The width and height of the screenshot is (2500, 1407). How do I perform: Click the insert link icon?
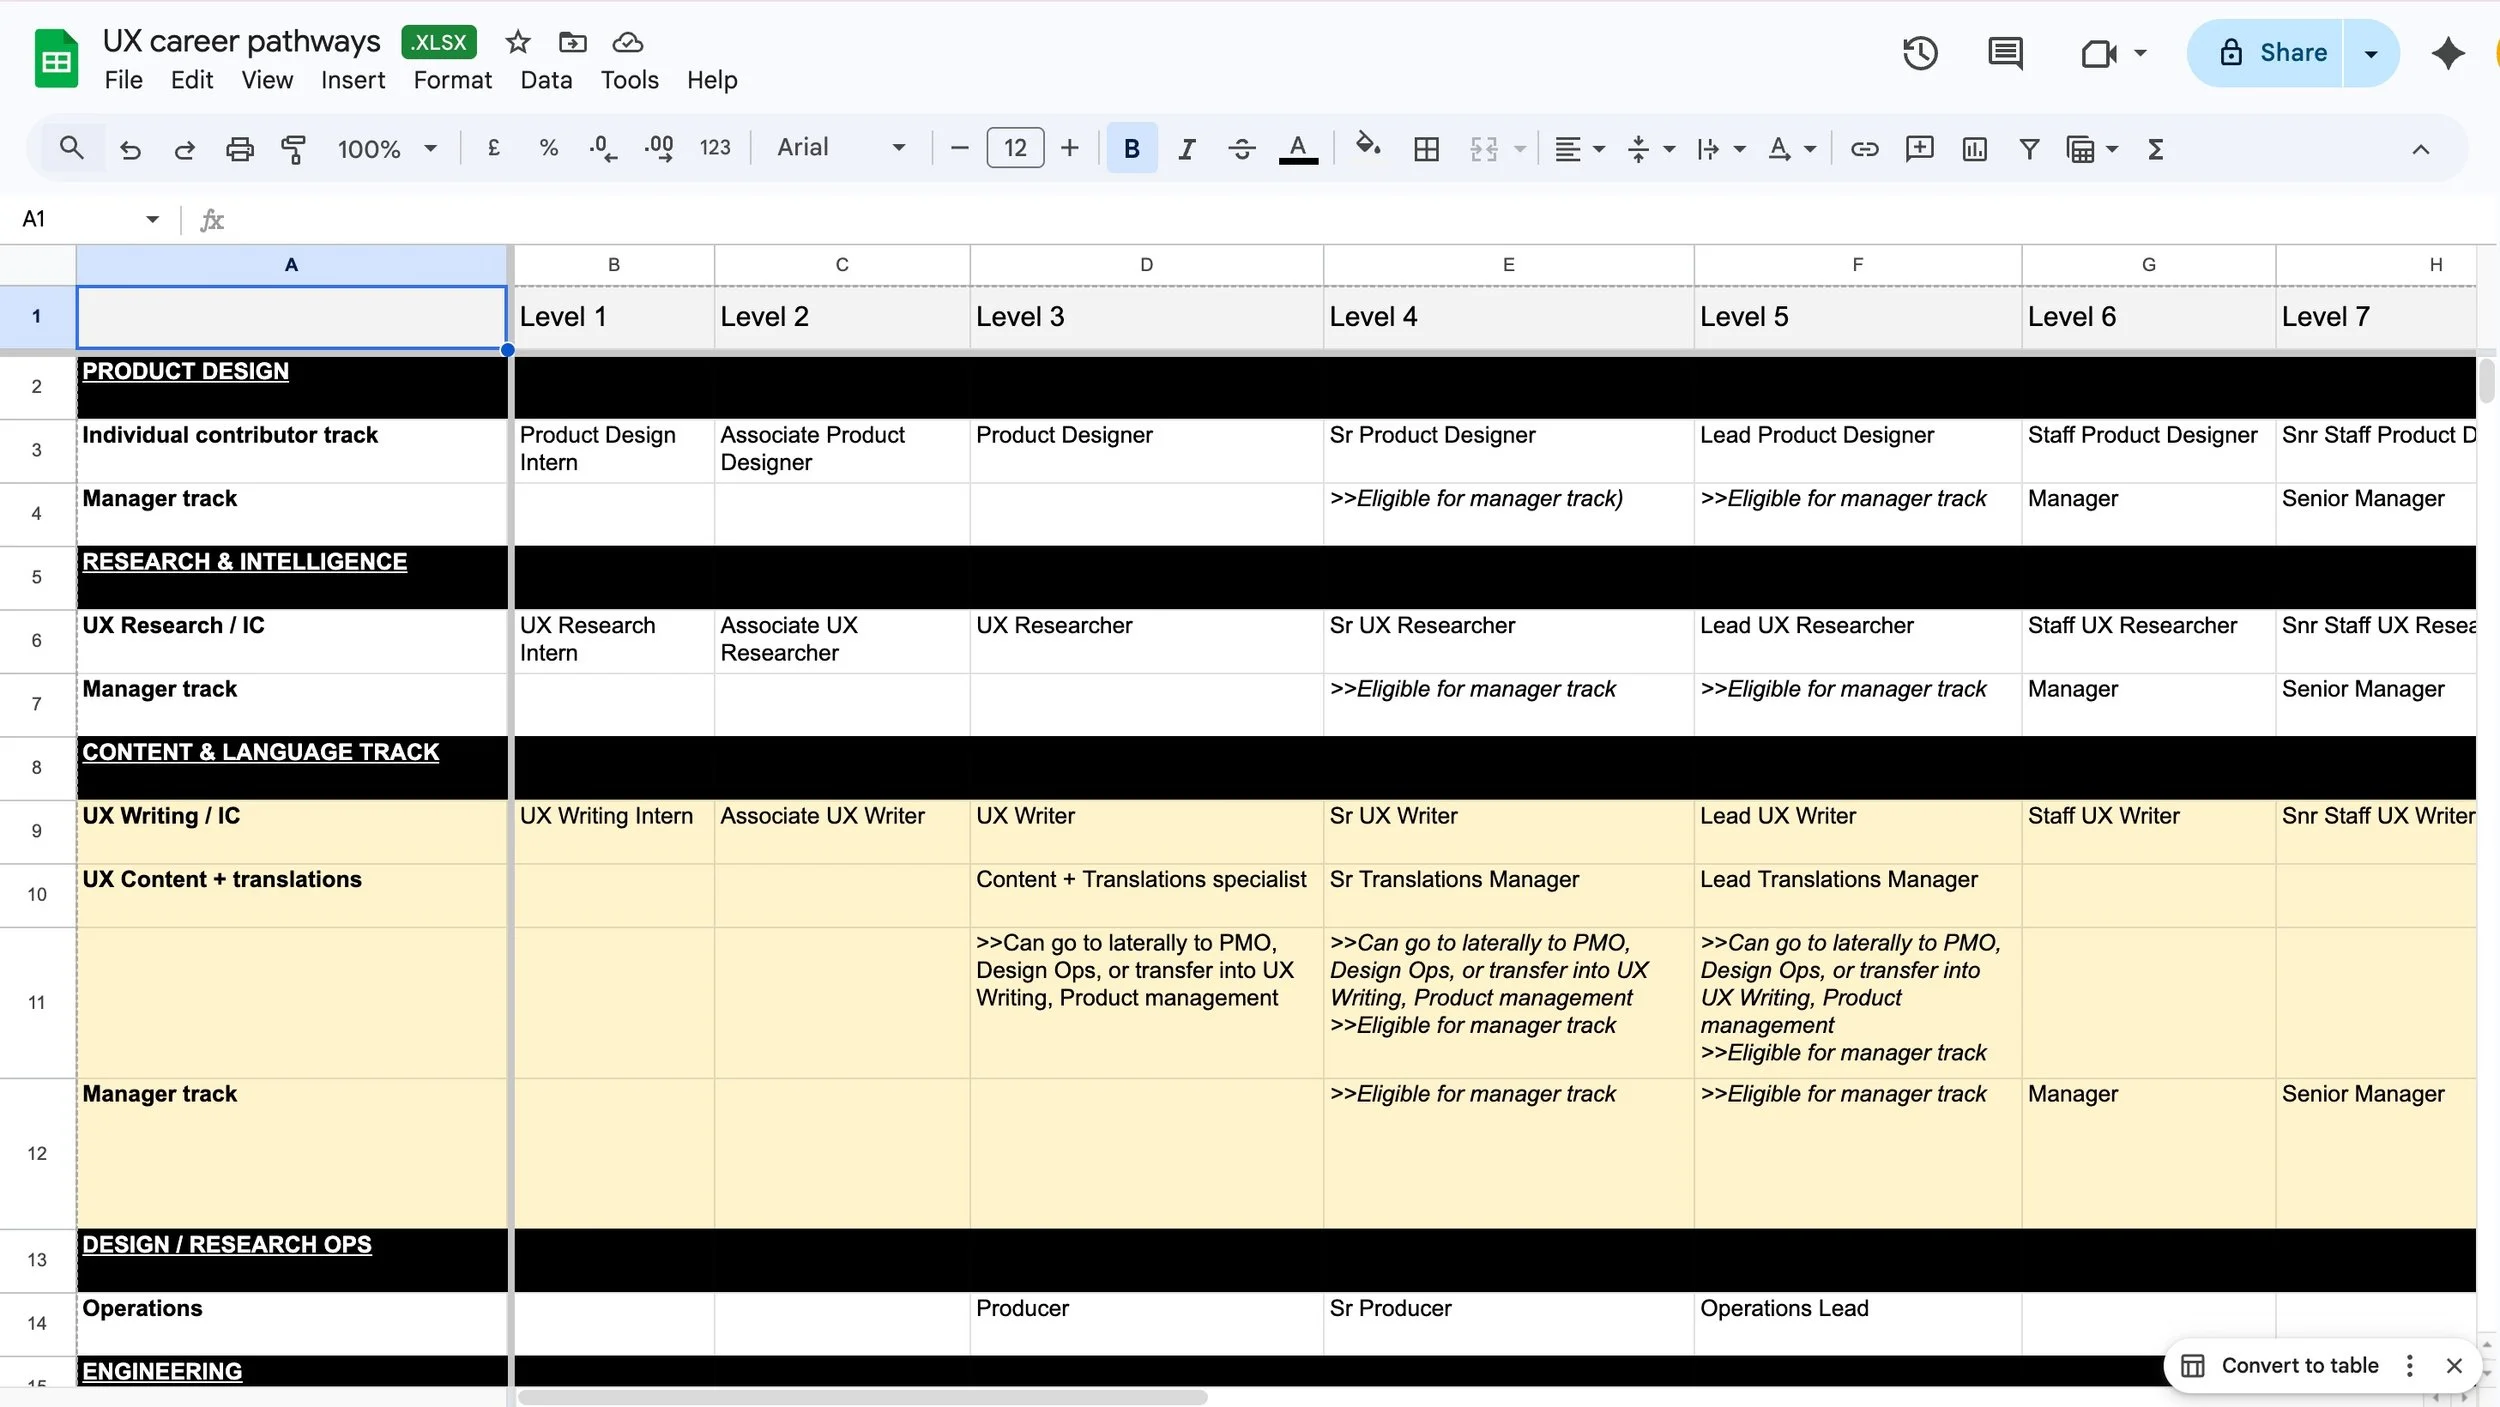pos(1864,149)
